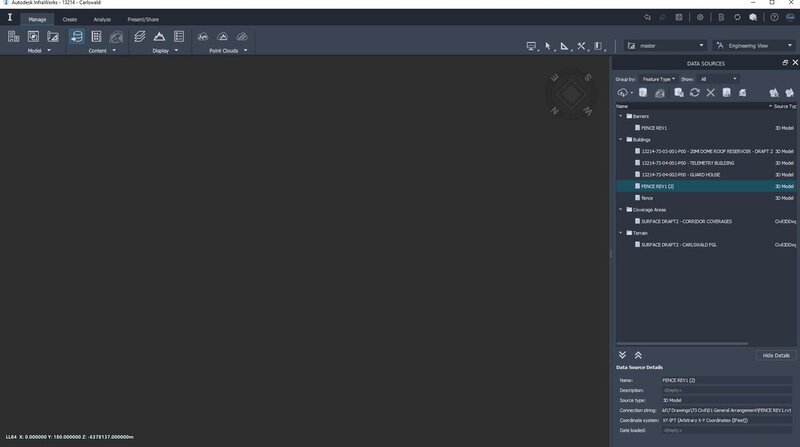Click the database icon in Data Sources toolbar
This screenshot has height=447, width=800.
(x=643, y=93)
